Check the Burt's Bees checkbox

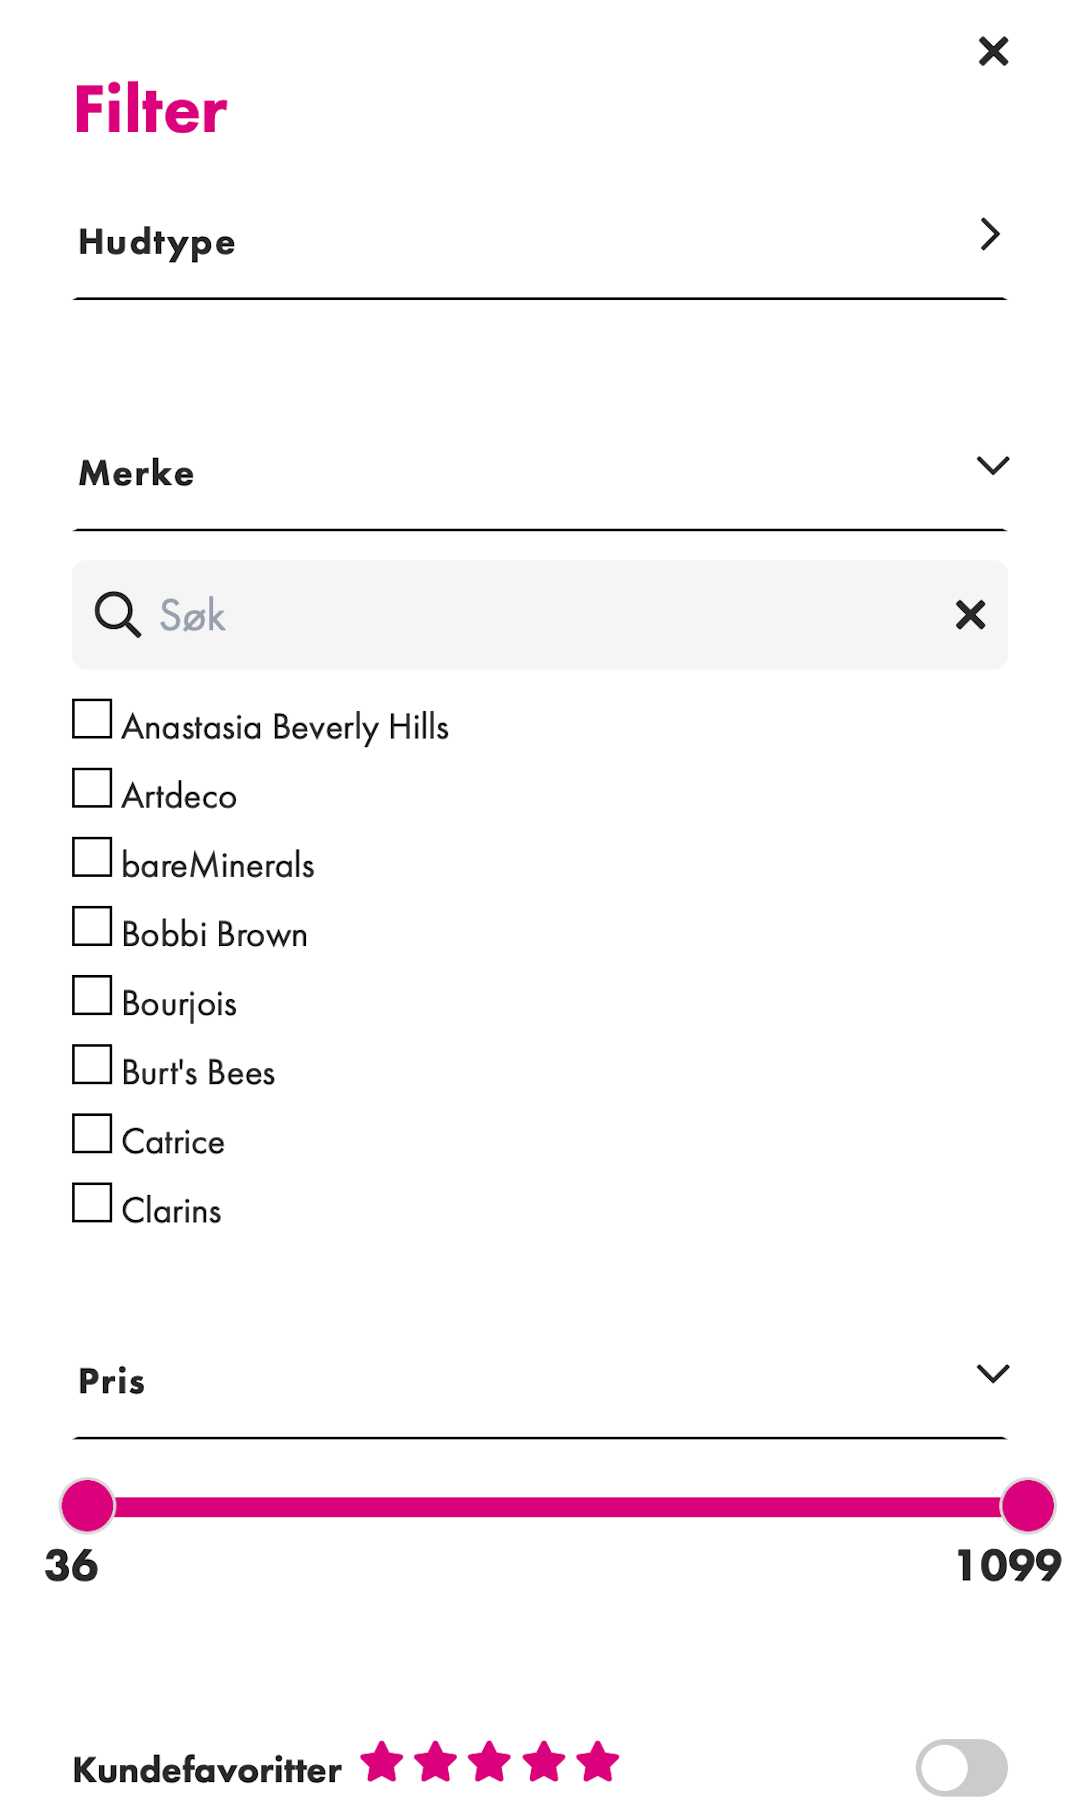coord(91,1064)
